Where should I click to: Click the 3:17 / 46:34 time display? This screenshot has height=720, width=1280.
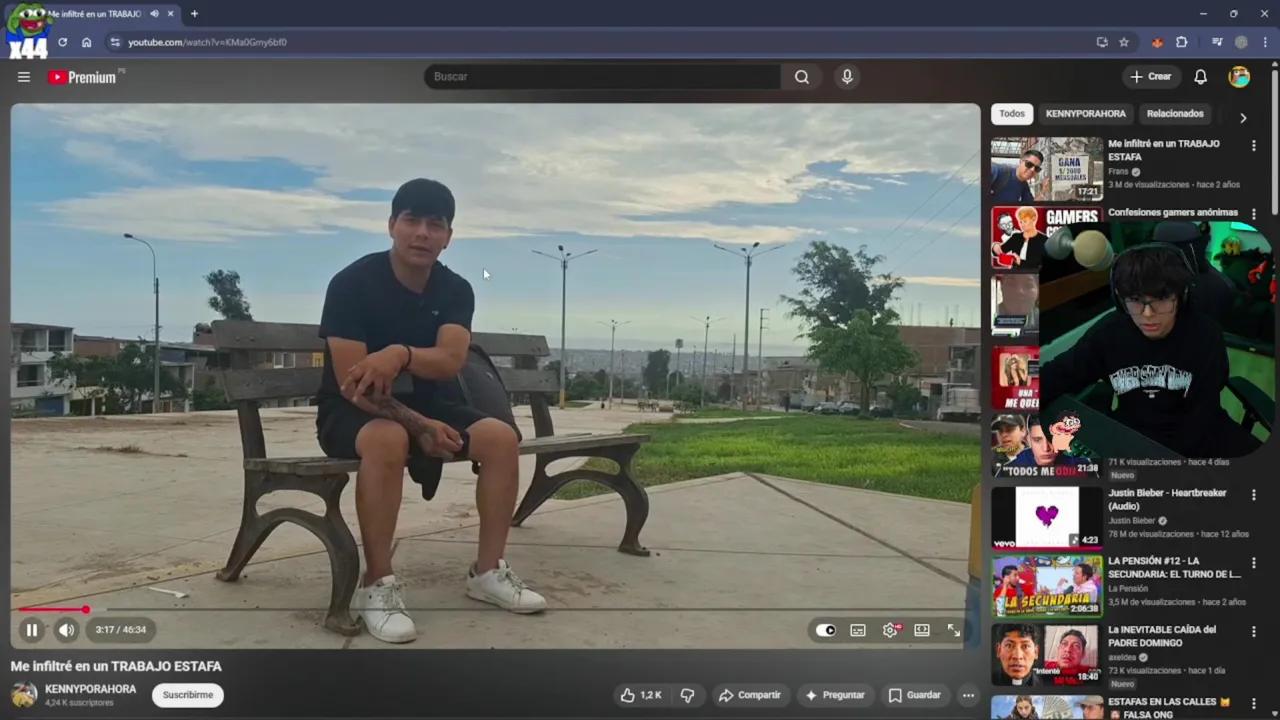[x=121, y=630]
